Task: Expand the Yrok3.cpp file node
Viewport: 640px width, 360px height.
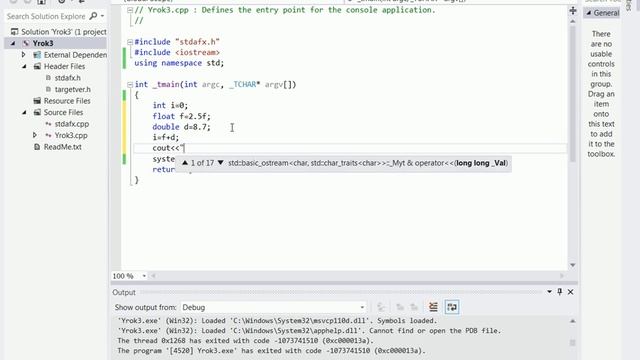Action: tap(35, 135)
